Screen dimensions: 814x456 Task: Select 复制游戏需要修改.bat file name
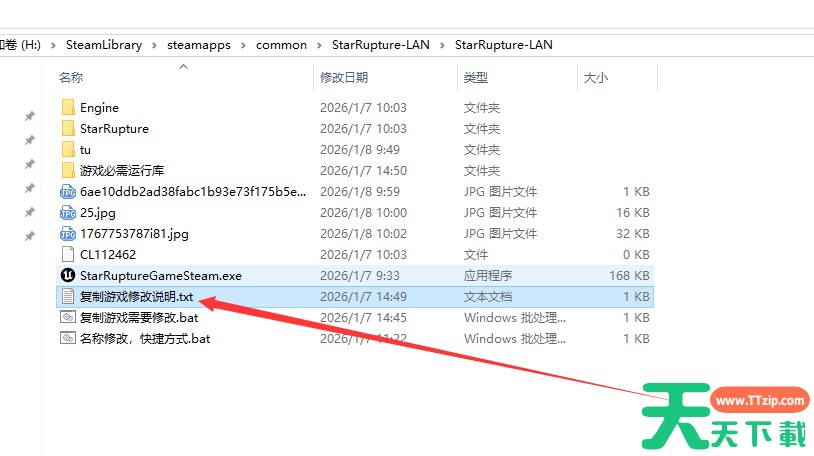click(x=139, y=317)
